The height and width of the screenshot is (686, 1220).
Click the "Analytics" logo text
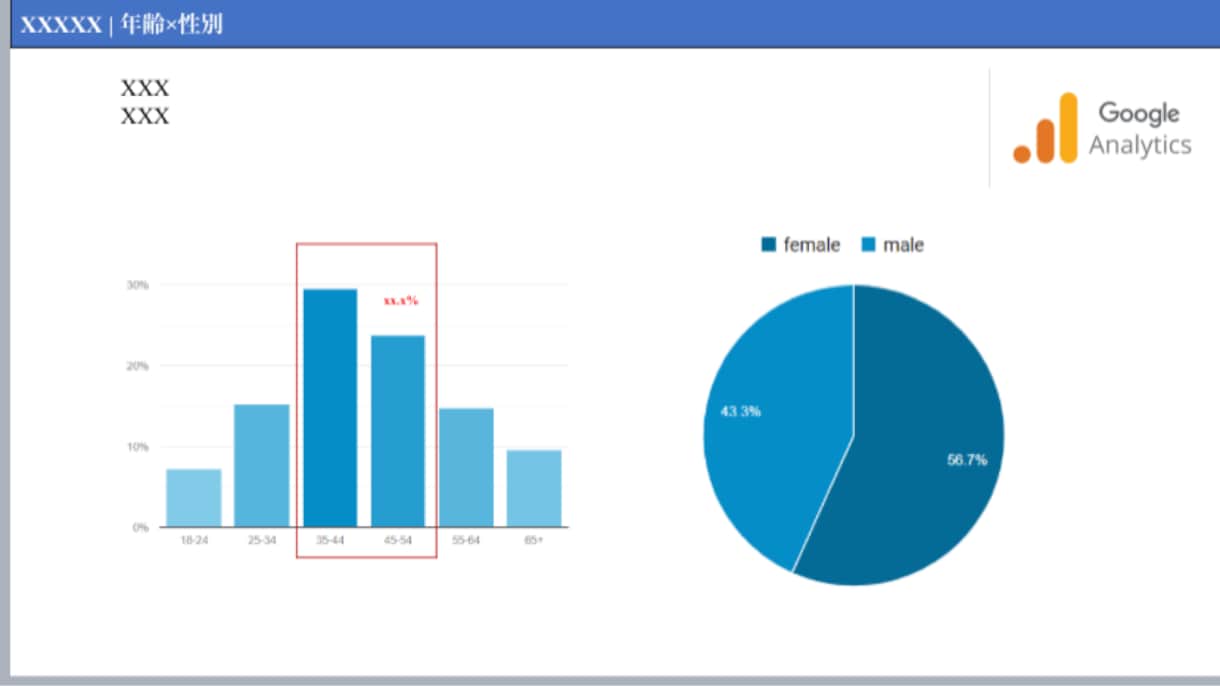coord(1140,145)
